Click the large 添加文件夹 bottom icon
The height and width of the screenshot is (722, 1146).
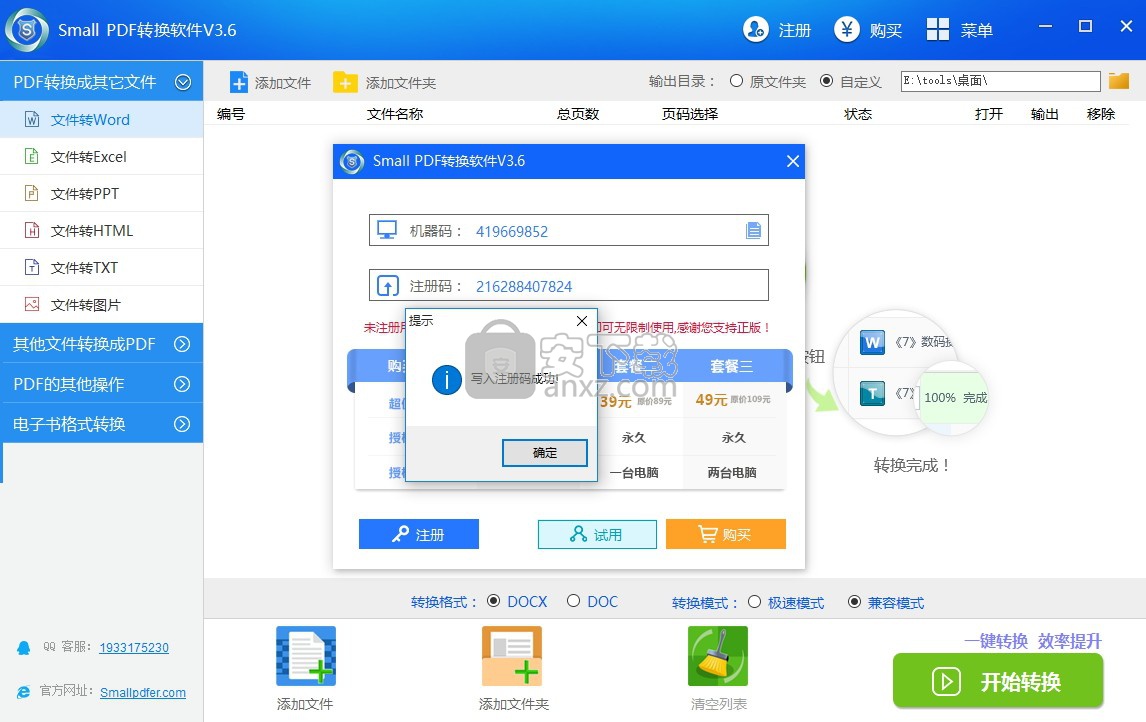tap(512, 656)
